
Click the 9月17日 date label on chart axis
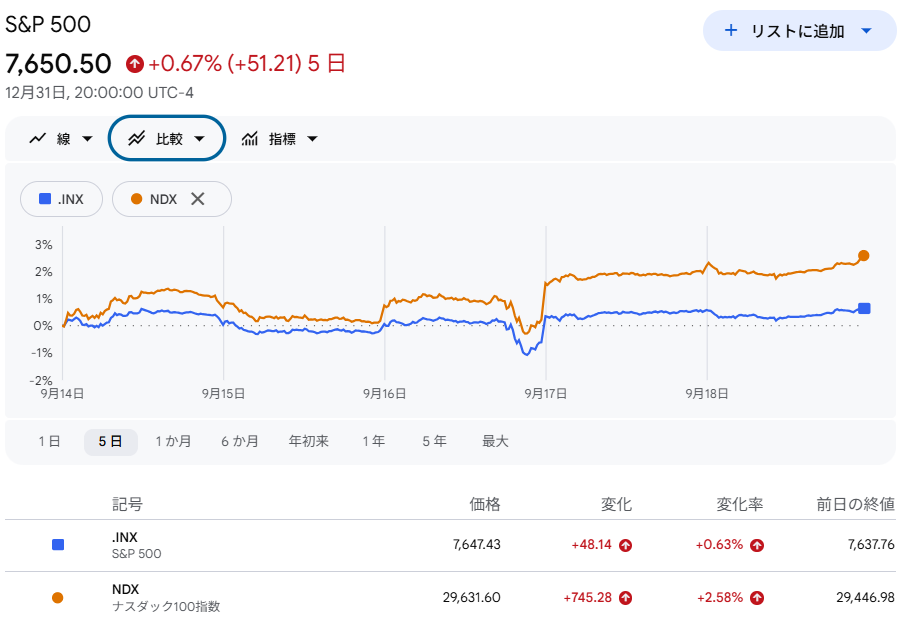545,394
